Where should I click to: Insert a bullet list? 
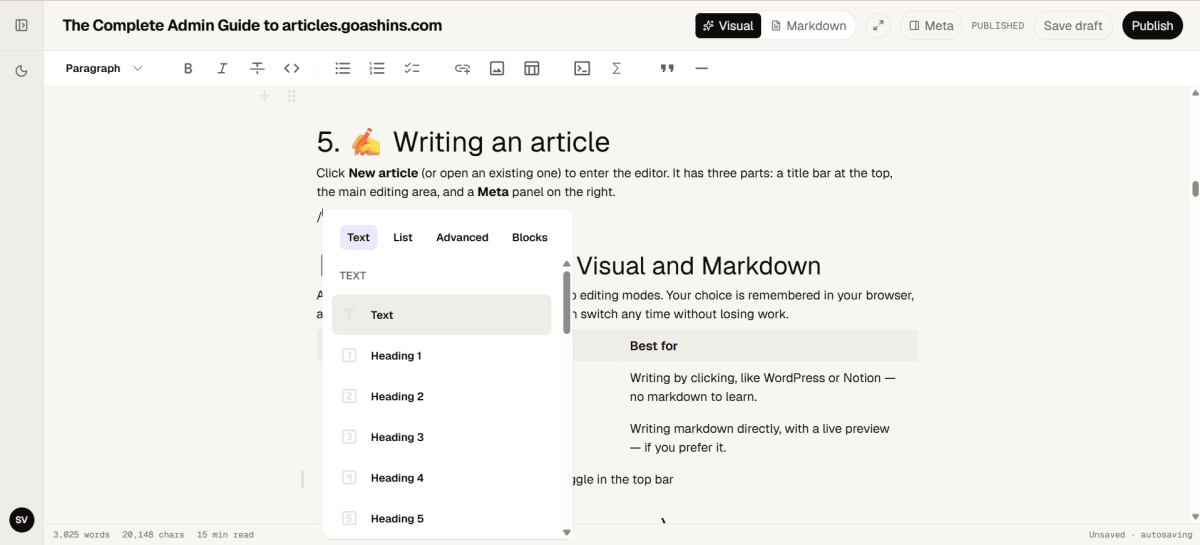click(343, 68)
